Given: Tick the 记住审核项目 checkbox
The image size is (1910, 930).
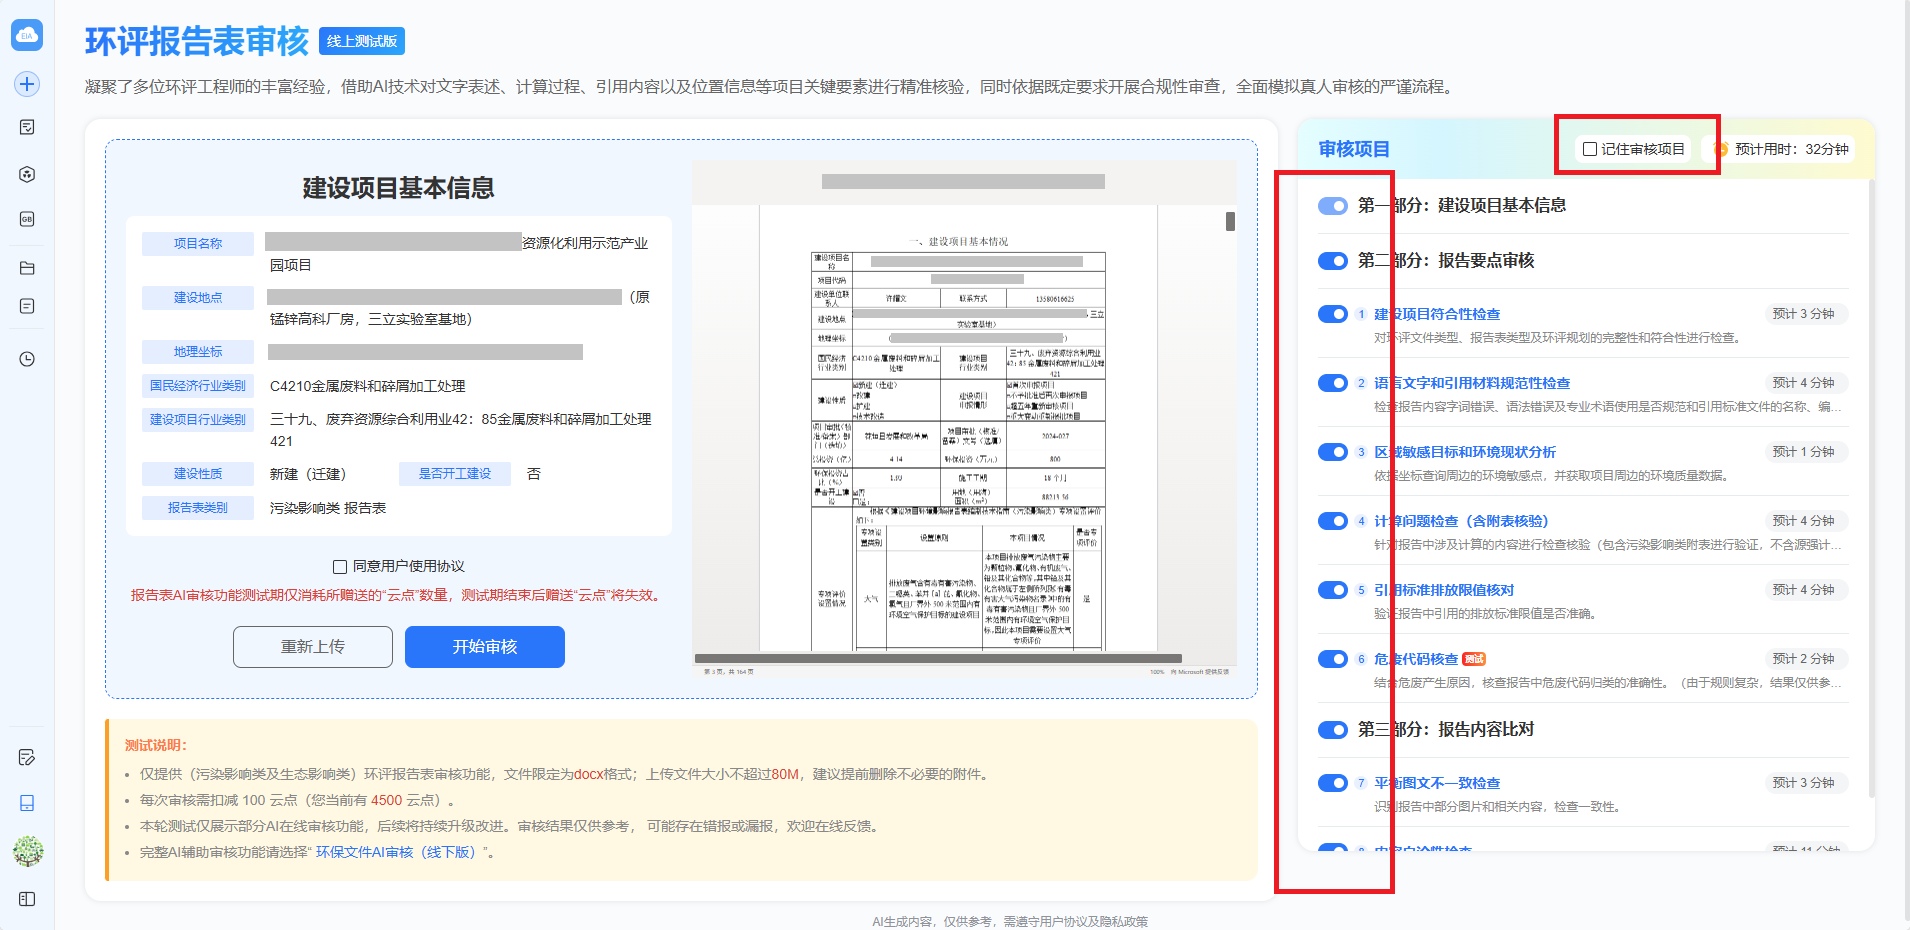Looking at the screenshot, I should (x=1590, y=149).
